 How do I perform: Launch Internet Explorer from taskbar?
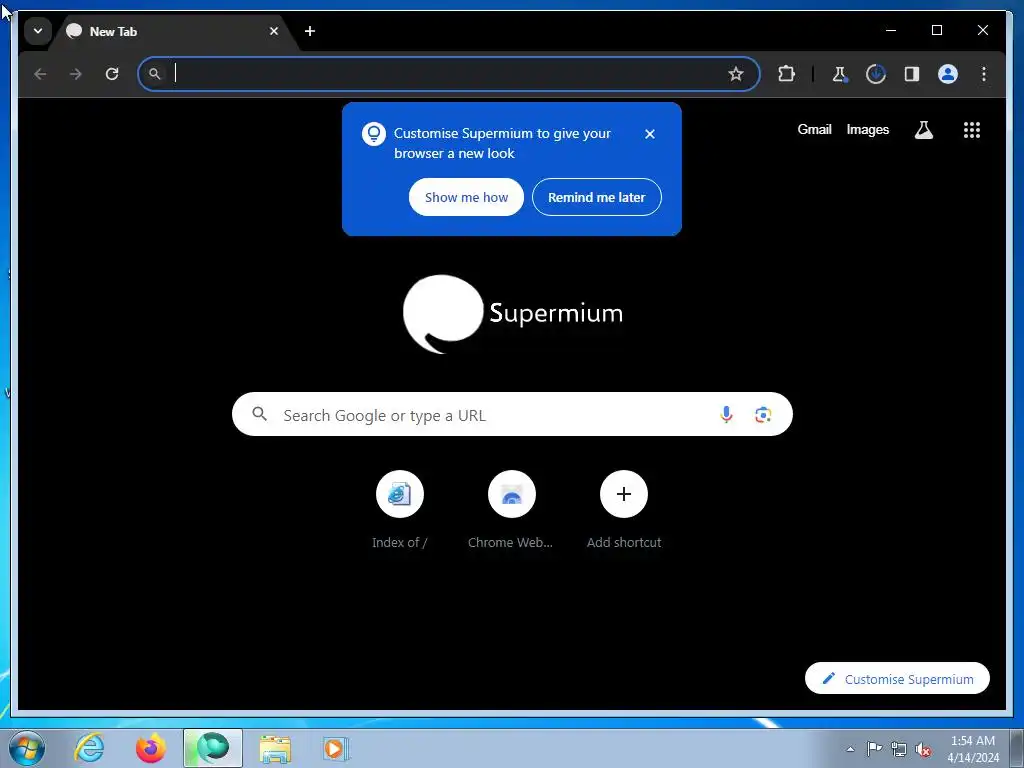pos(89,748)
